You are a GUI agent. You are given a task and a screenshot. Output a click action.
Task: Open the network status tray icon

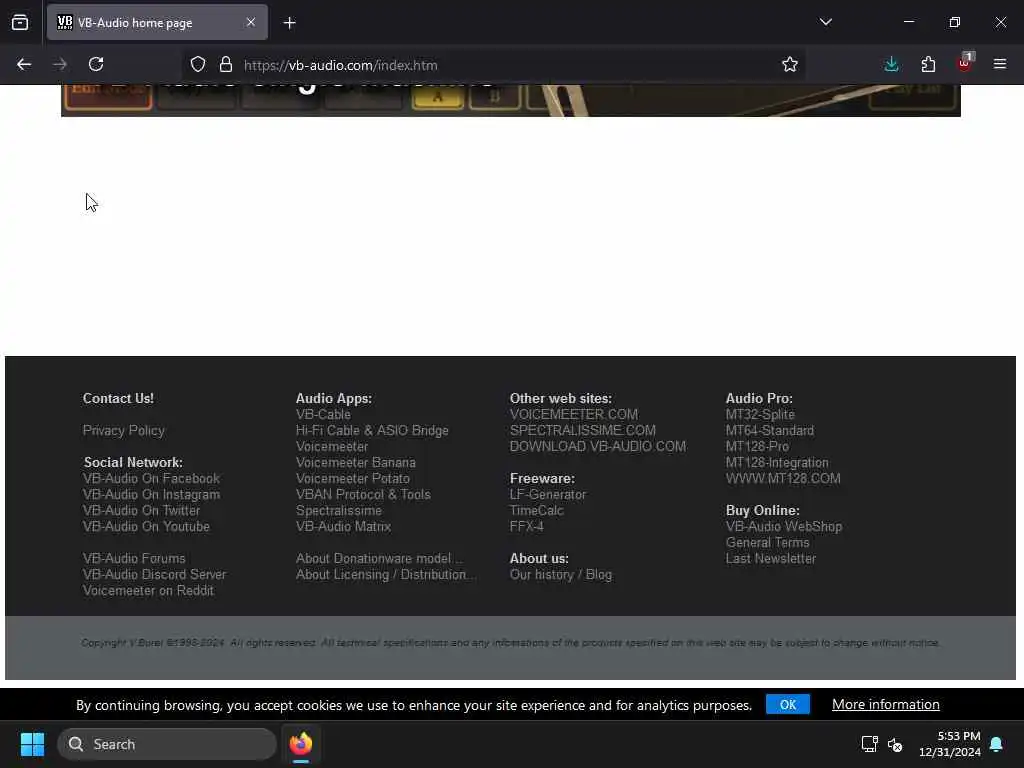[869, 744]
